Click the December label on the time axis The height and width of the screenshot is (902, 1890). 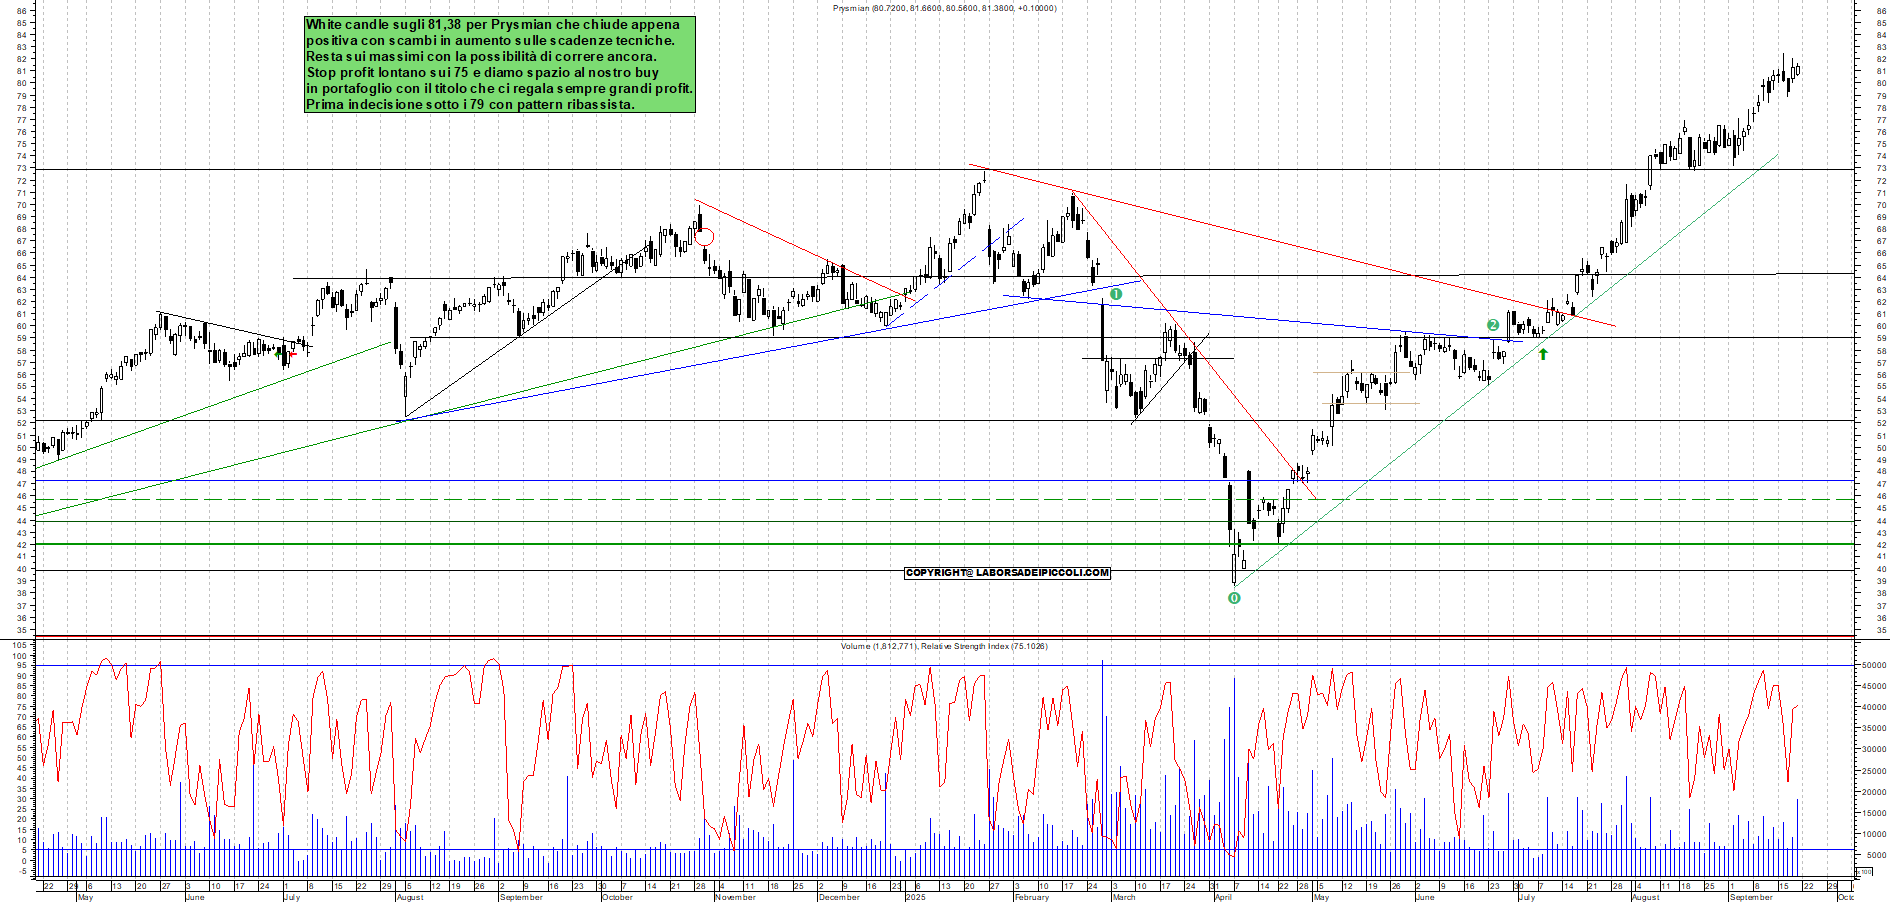(x=839, y=897)
